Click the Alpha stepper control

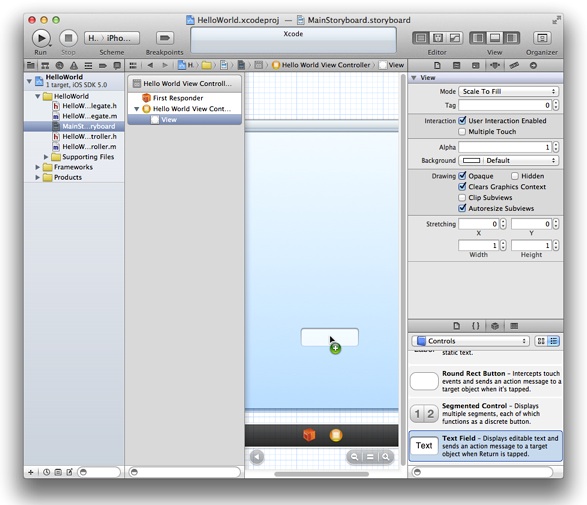556,147
